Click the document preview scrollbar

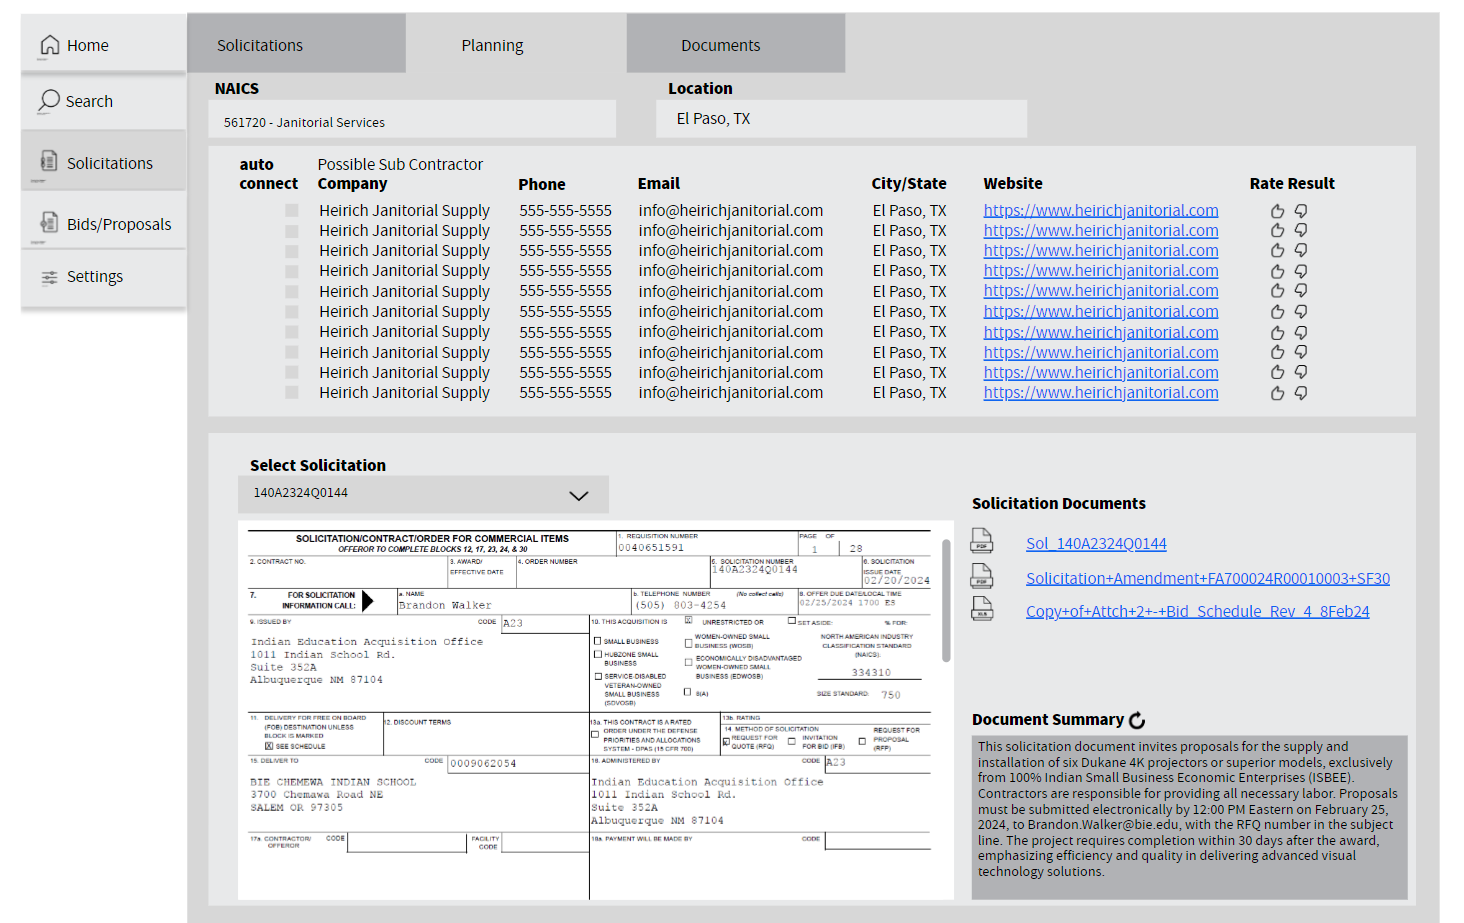(x=946, y=600)
